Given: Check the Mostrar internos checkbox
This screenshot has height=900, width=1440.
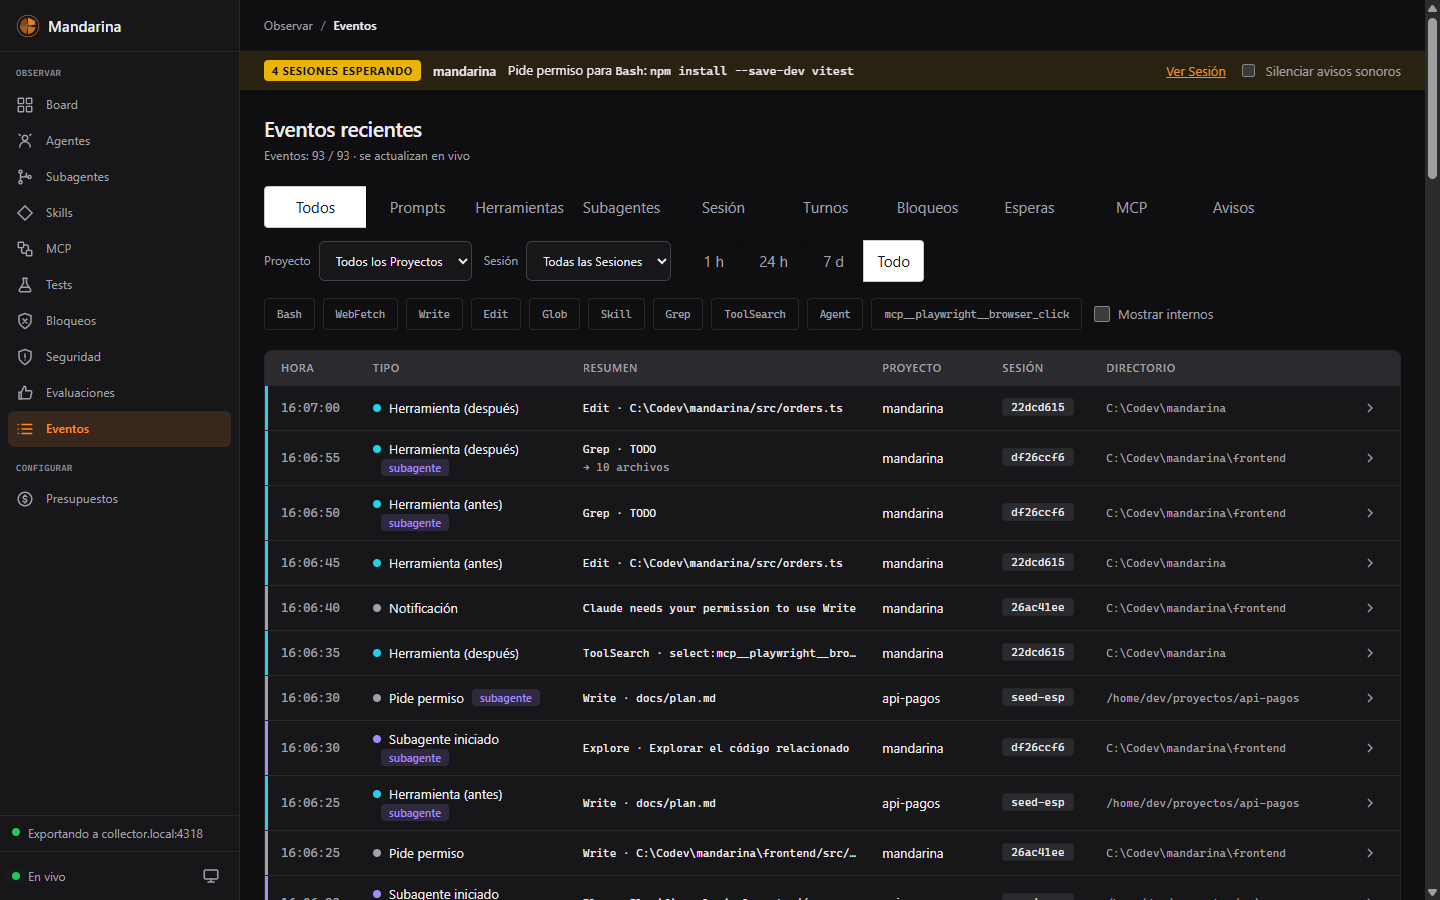Looking at the screenshot, I should [1102, 314].
